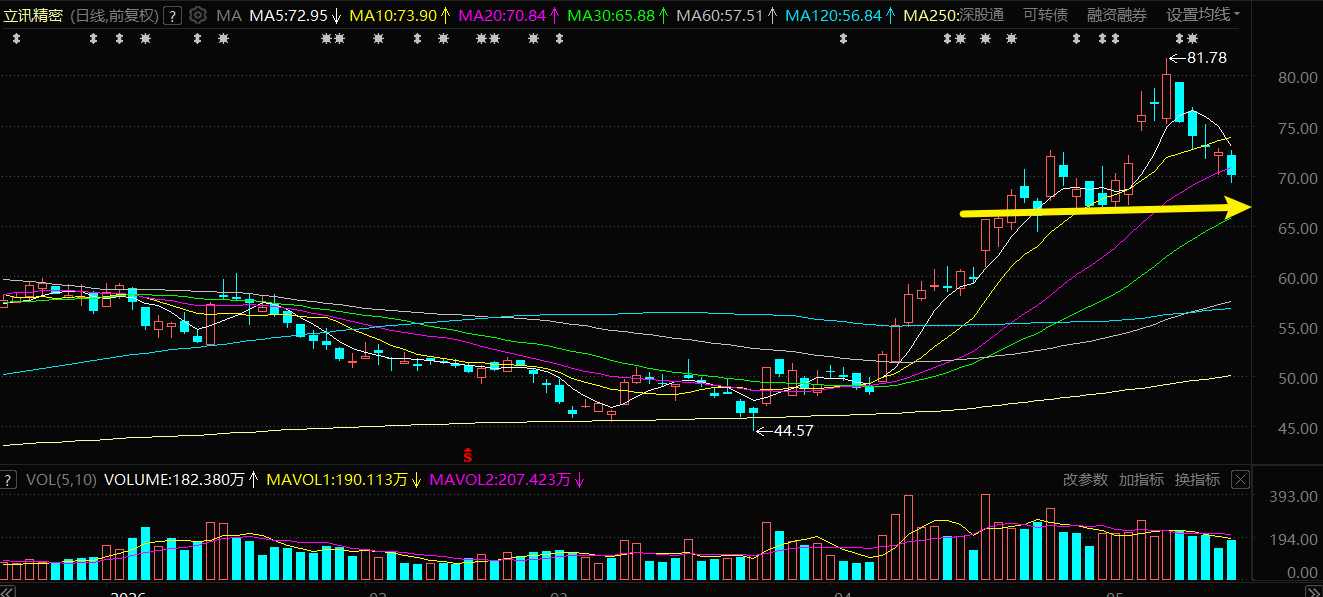This screenshot has width=1323, height=597.
Task: Select the MA30:65.88 legend
Action: (x=611, y=15)
